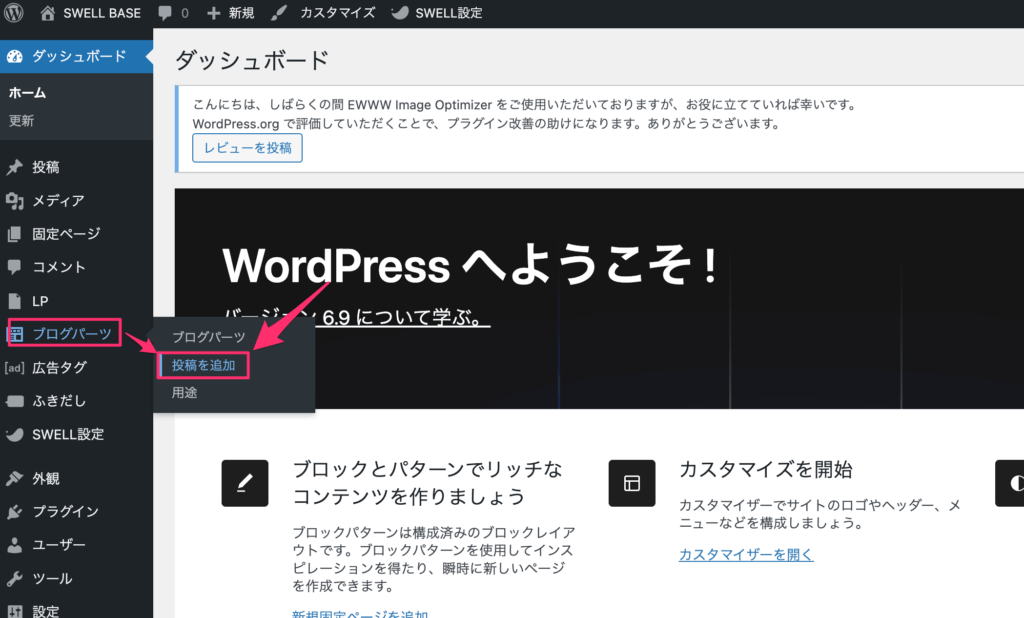Open 外観 via its brush icon
Viewport: 1024px width, 618px height.
pyautogui.click(x=17, y=478)
